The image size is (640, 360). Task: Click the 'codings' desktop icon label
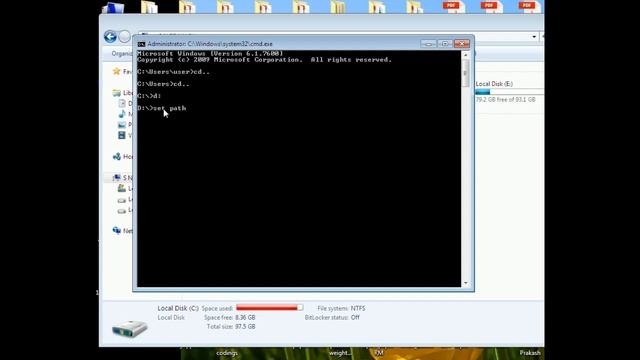point(227,353)
